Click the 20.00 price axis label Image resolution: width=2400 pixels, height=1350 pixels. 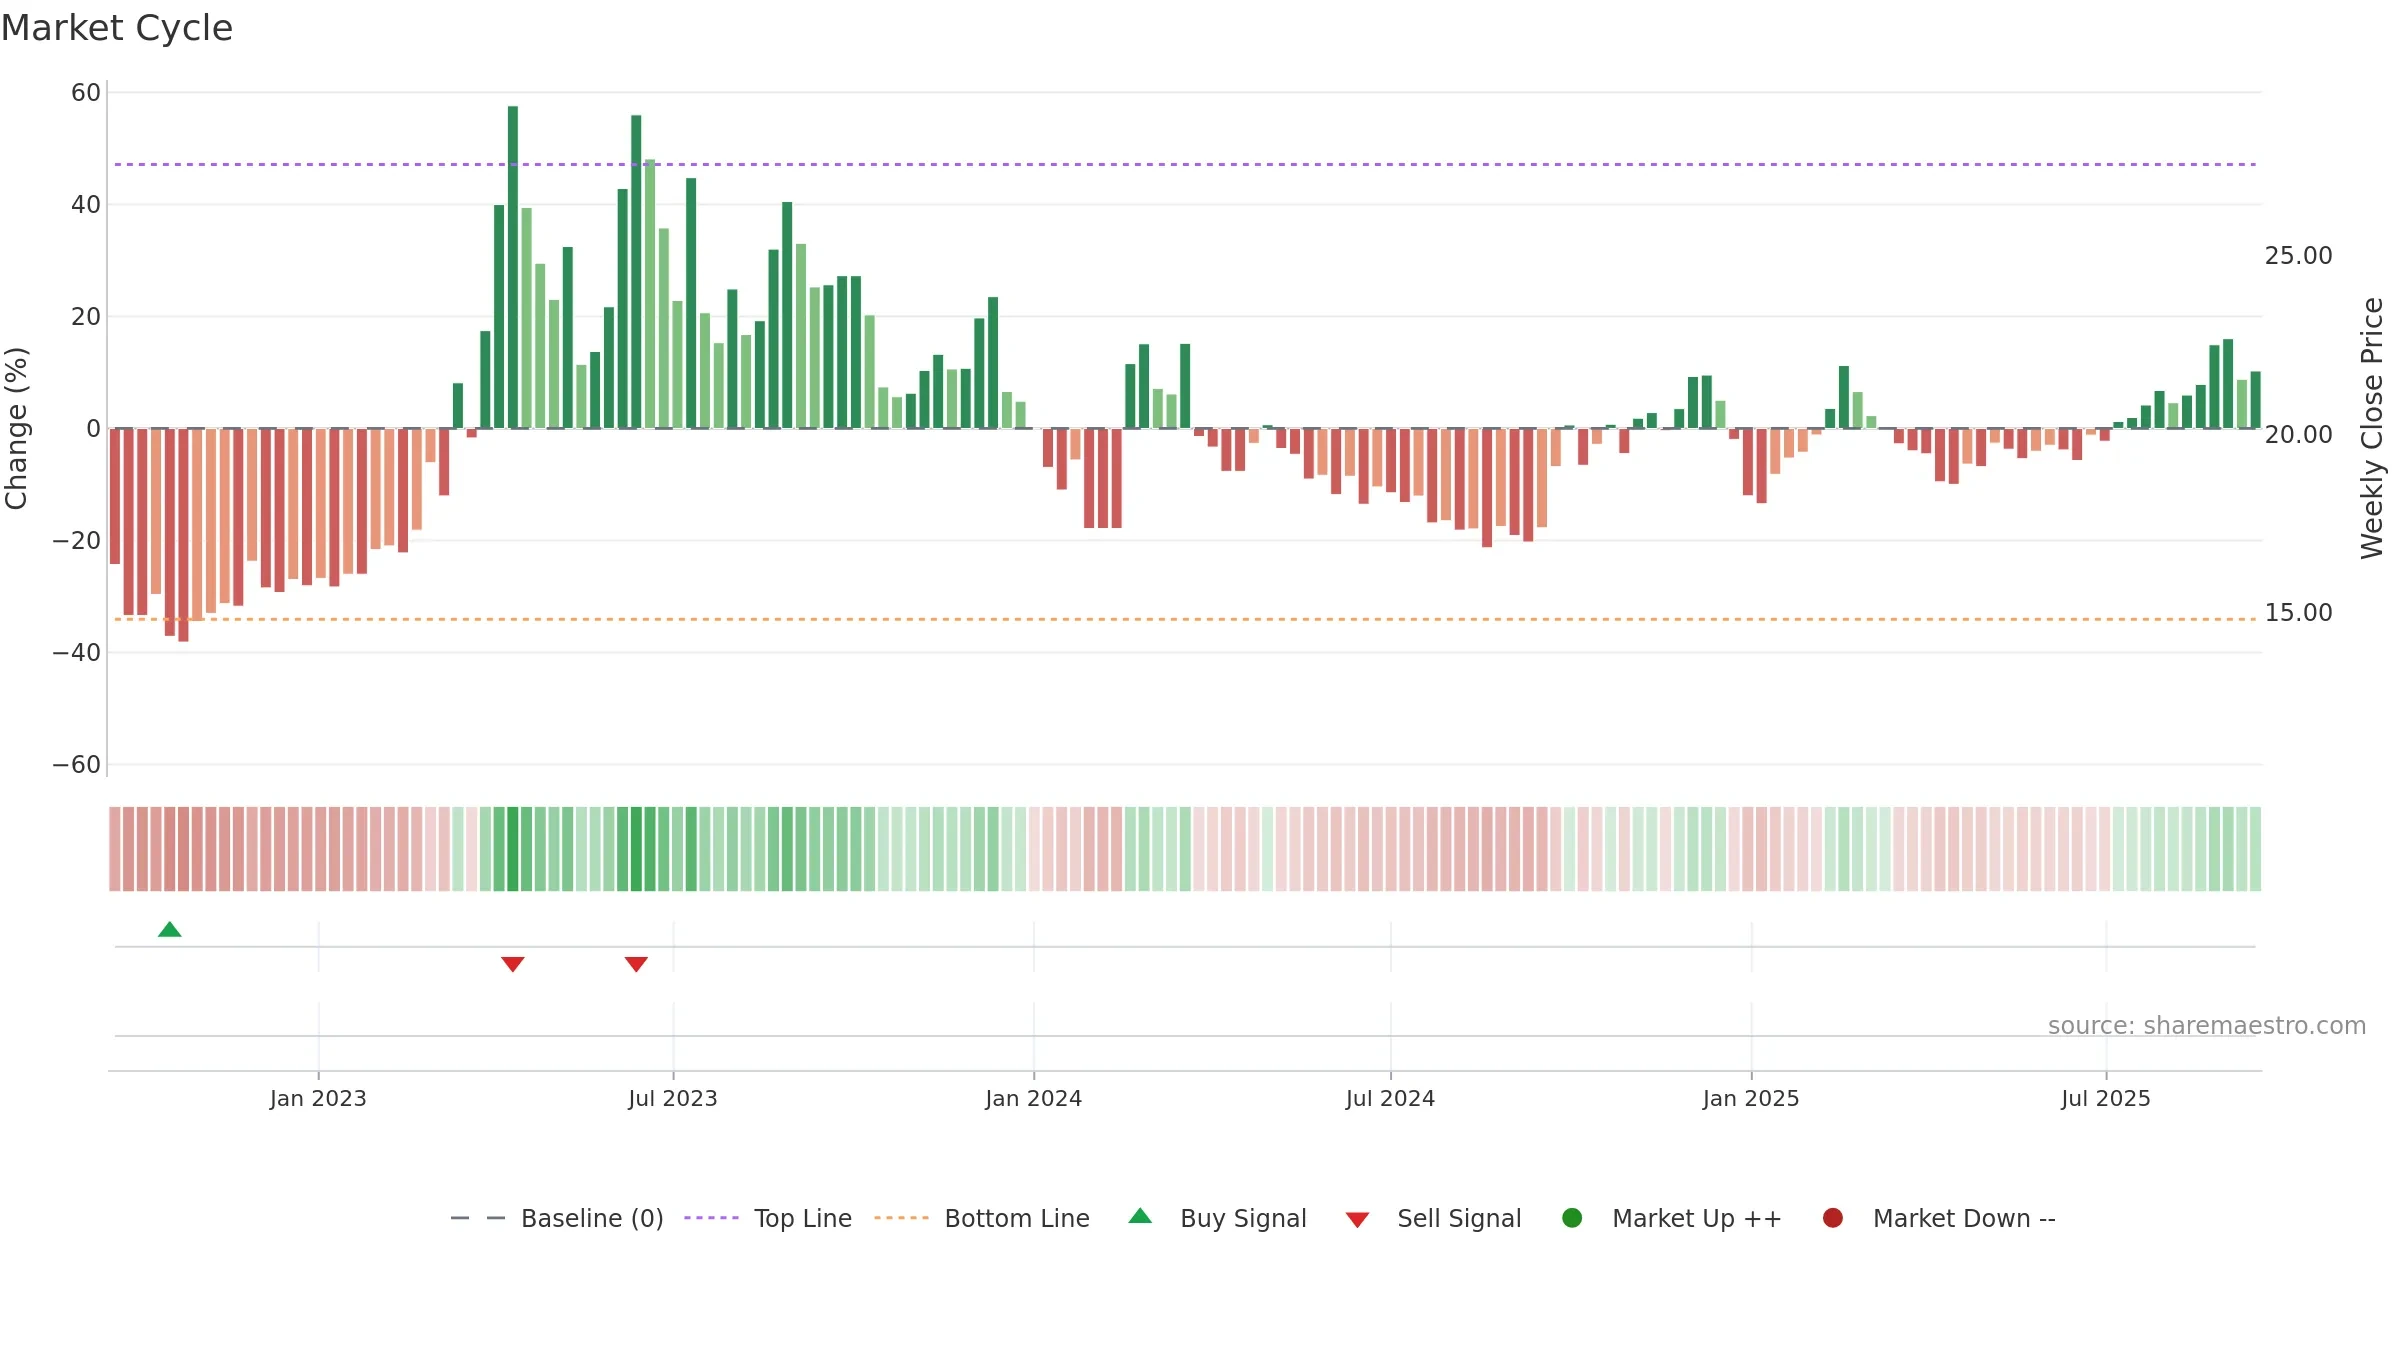(2298, 434)
